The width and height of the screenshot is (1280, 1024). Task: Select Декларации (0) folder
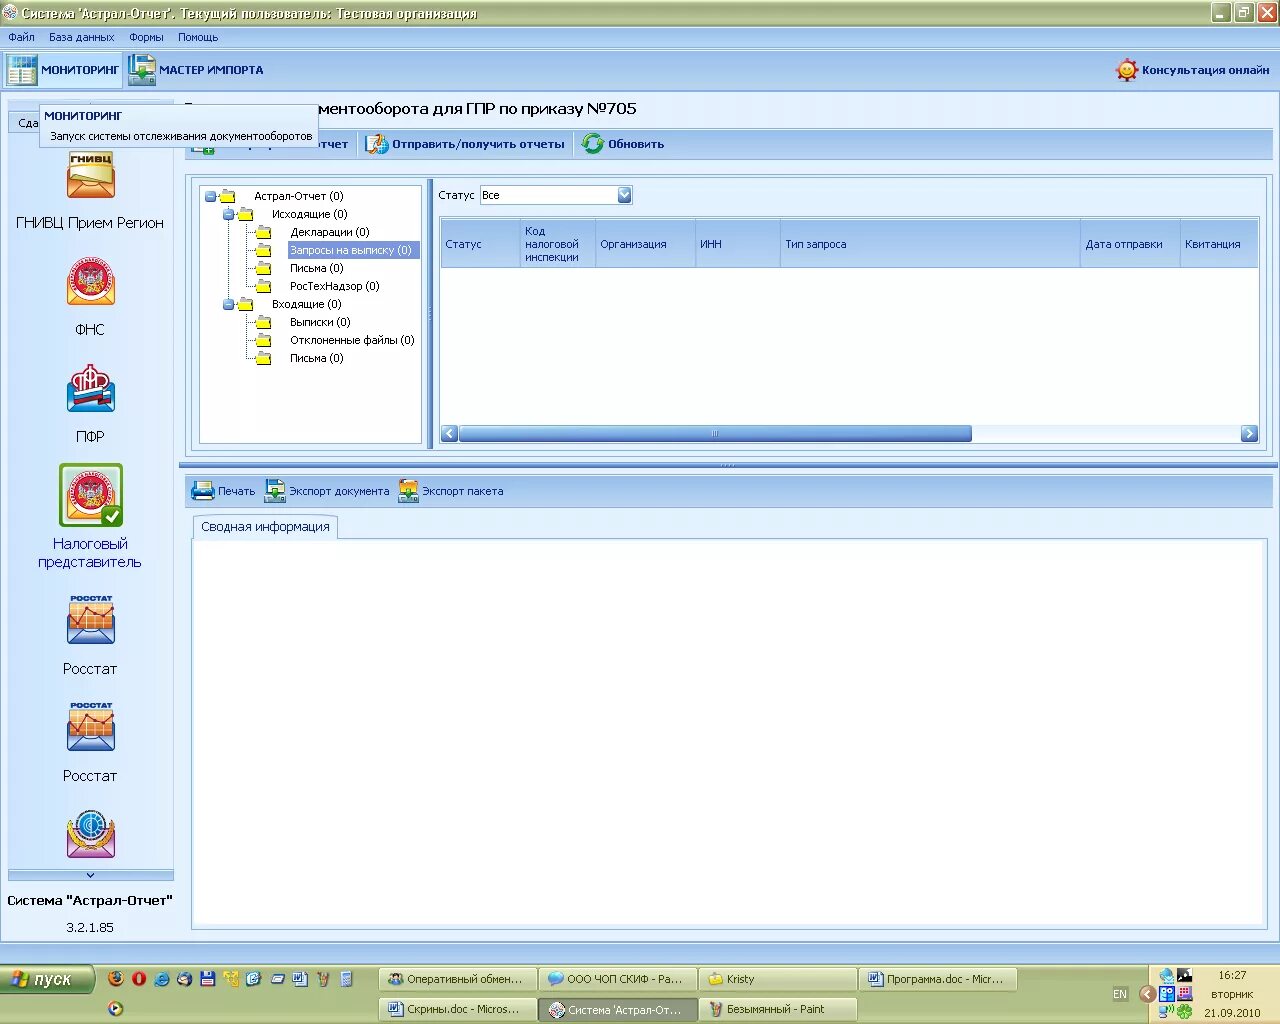coord(329,232)
